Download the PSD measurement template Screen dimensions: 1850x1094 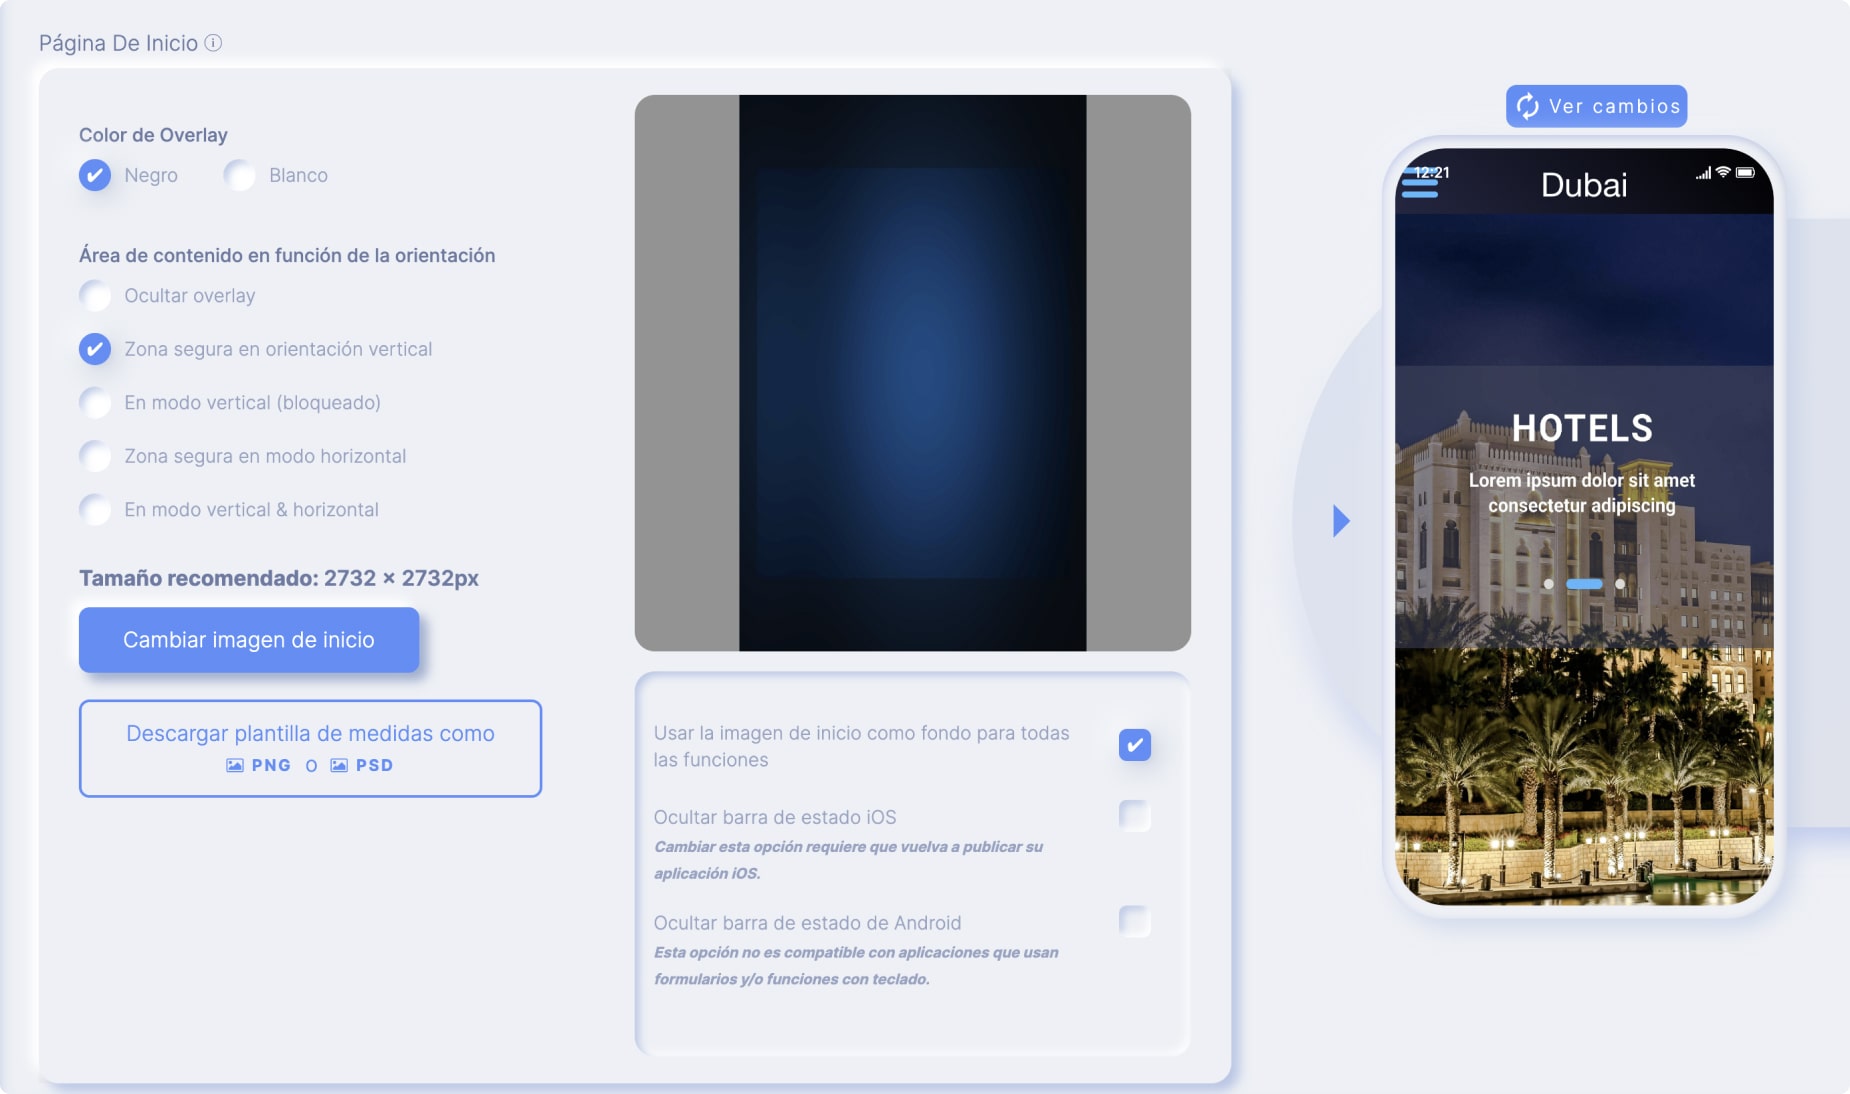362,765
